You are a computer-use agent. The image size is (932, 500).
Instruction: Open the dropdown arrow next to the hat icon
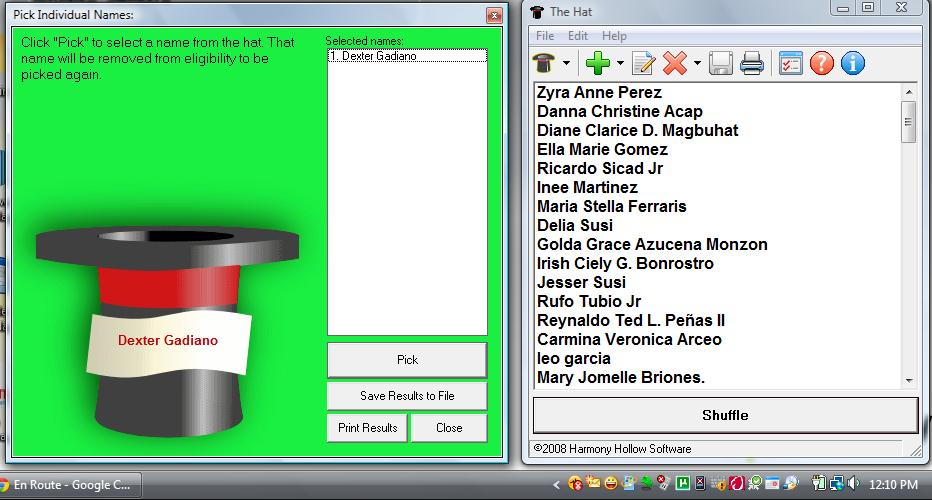pos(566,63)
